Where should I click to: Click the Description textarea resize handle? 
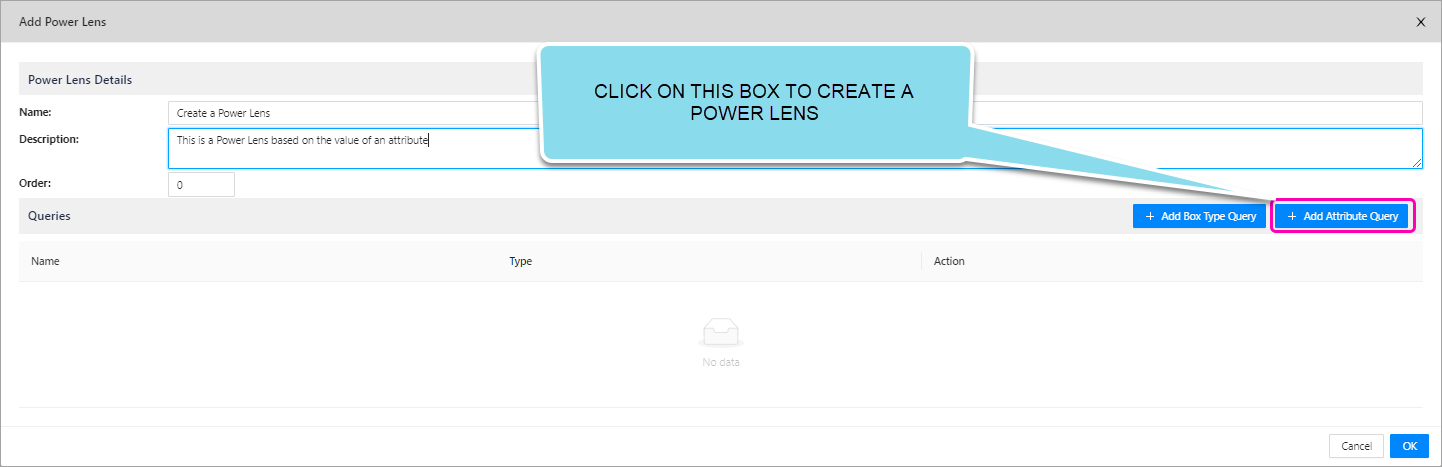click(1416, 163)
